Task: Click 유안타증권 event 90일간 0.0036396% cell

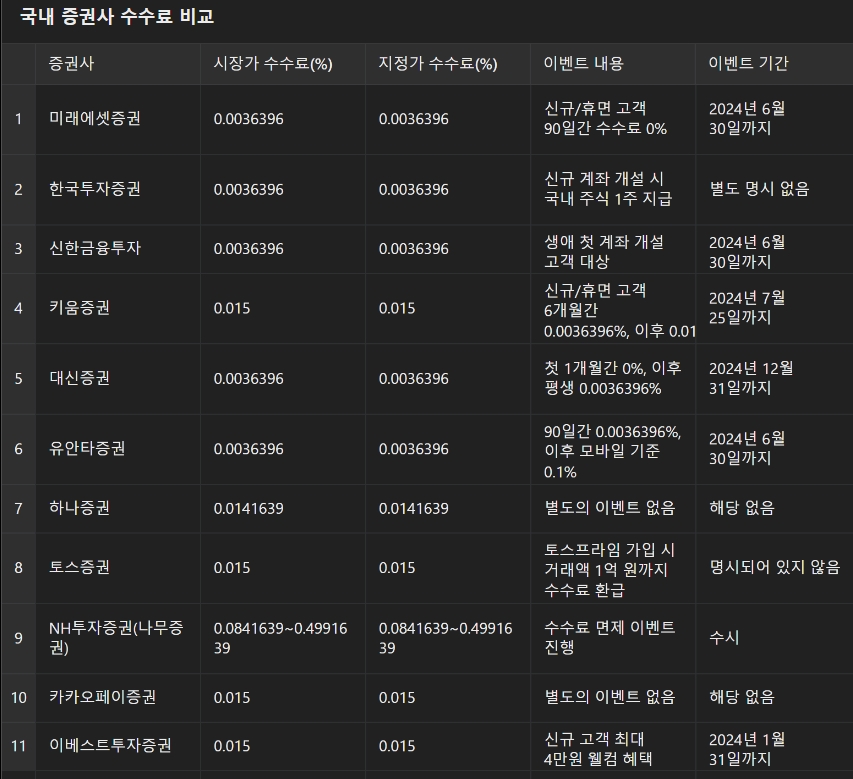Action: [613, 449]
